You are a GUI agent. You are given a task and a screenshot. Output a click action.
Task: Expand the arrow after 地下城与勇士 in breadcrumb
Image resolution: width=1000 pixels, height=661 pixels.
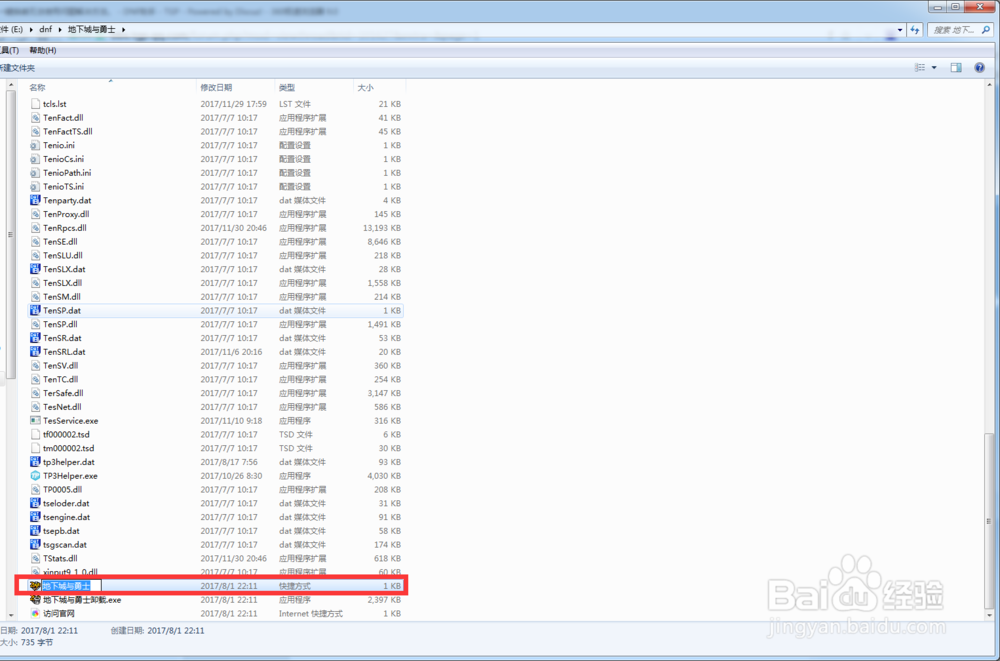123,29
